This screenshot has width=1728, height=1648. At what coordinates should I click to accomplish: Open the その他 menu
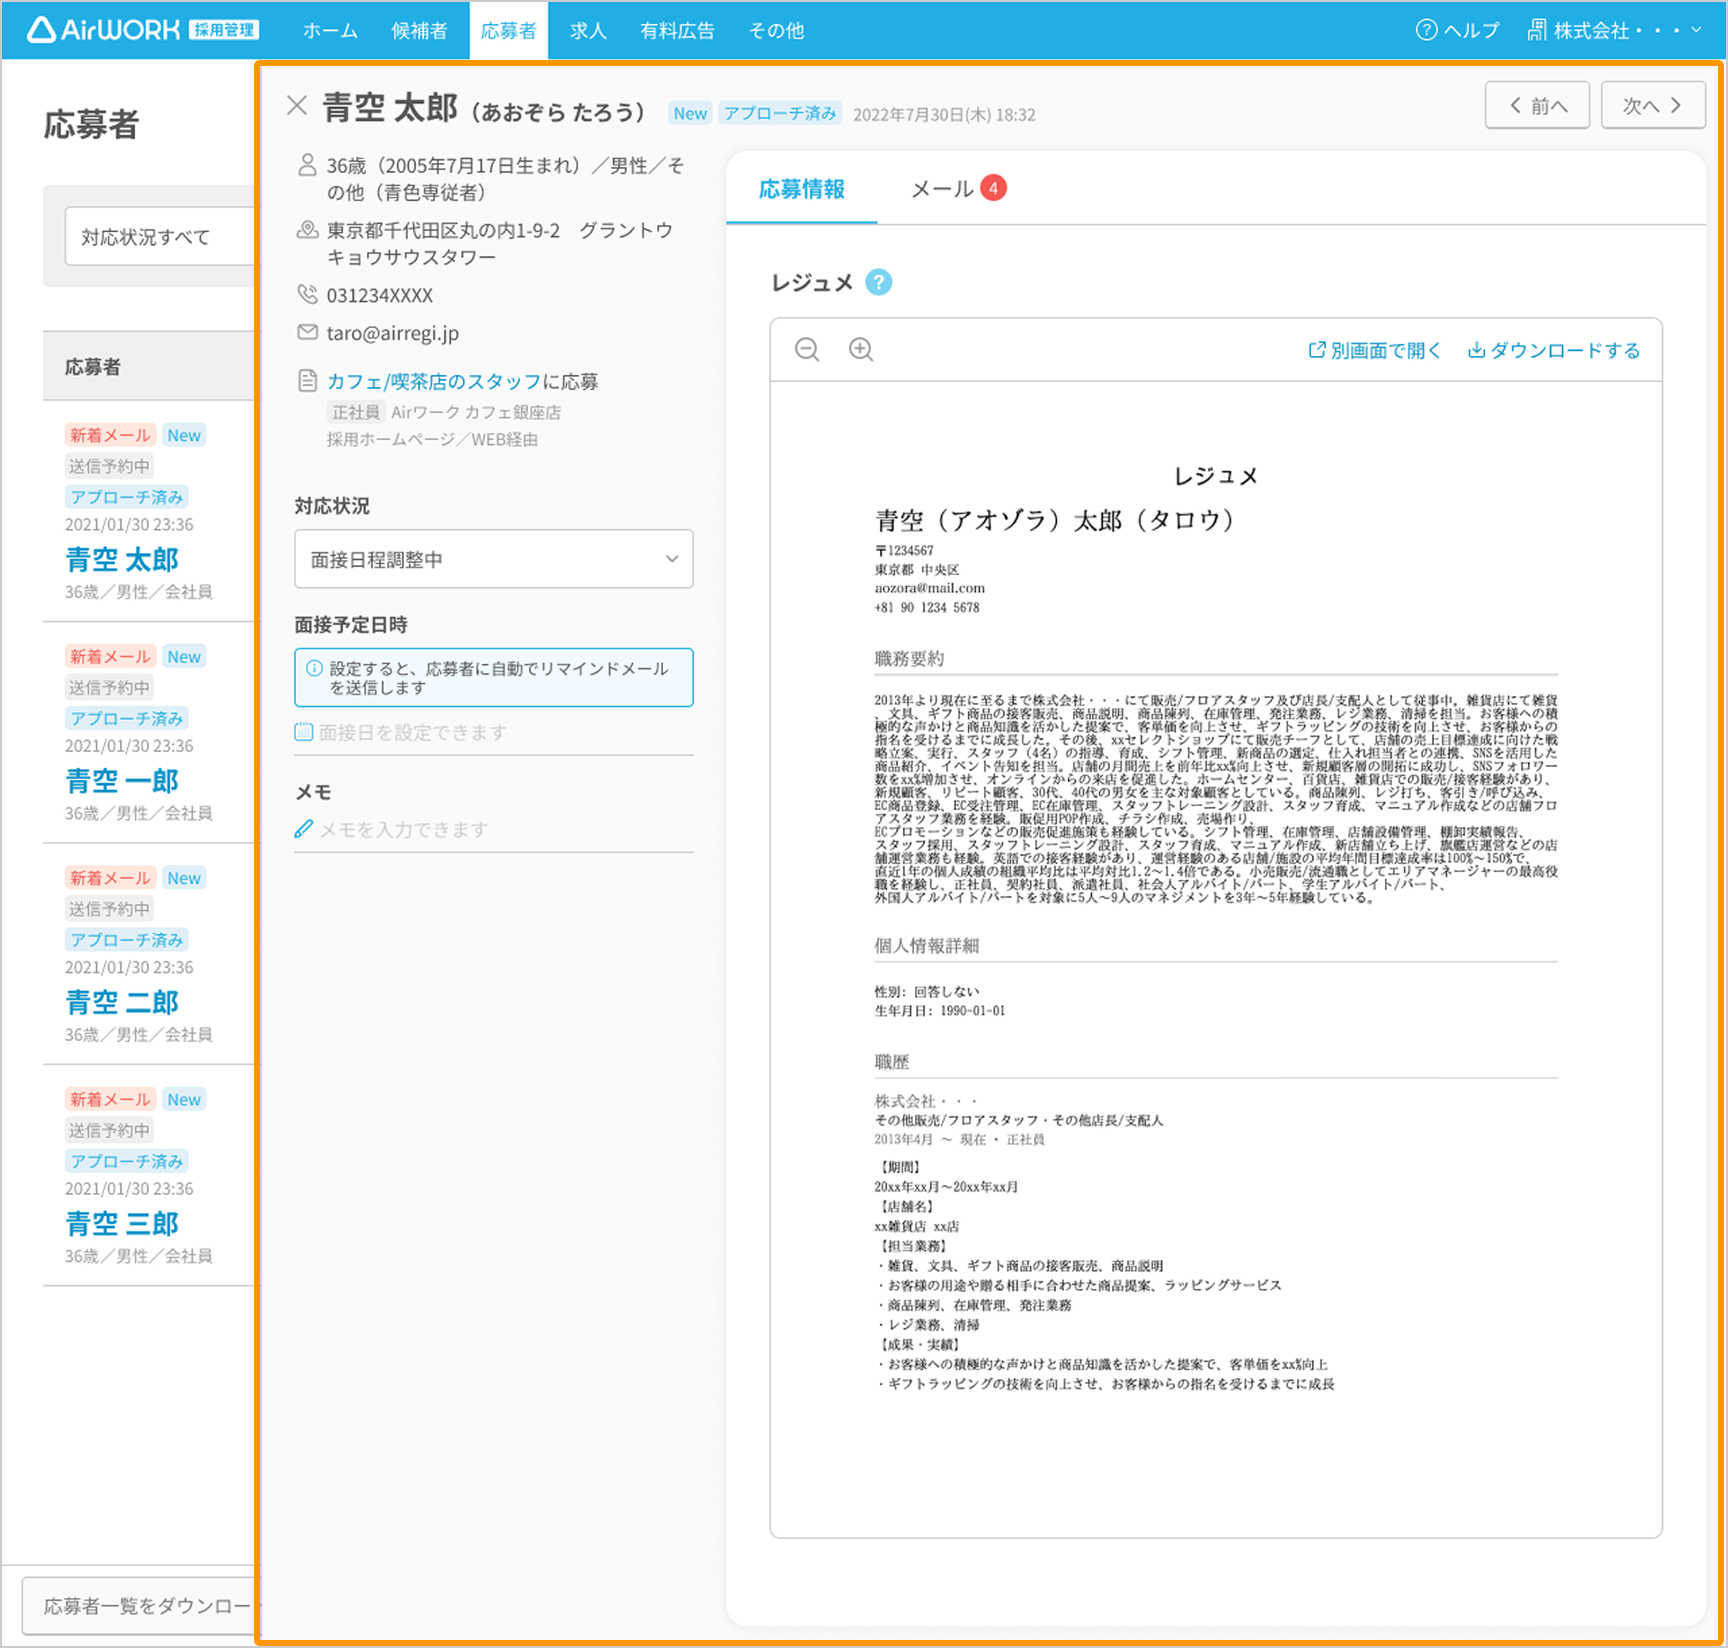(776, 30)
